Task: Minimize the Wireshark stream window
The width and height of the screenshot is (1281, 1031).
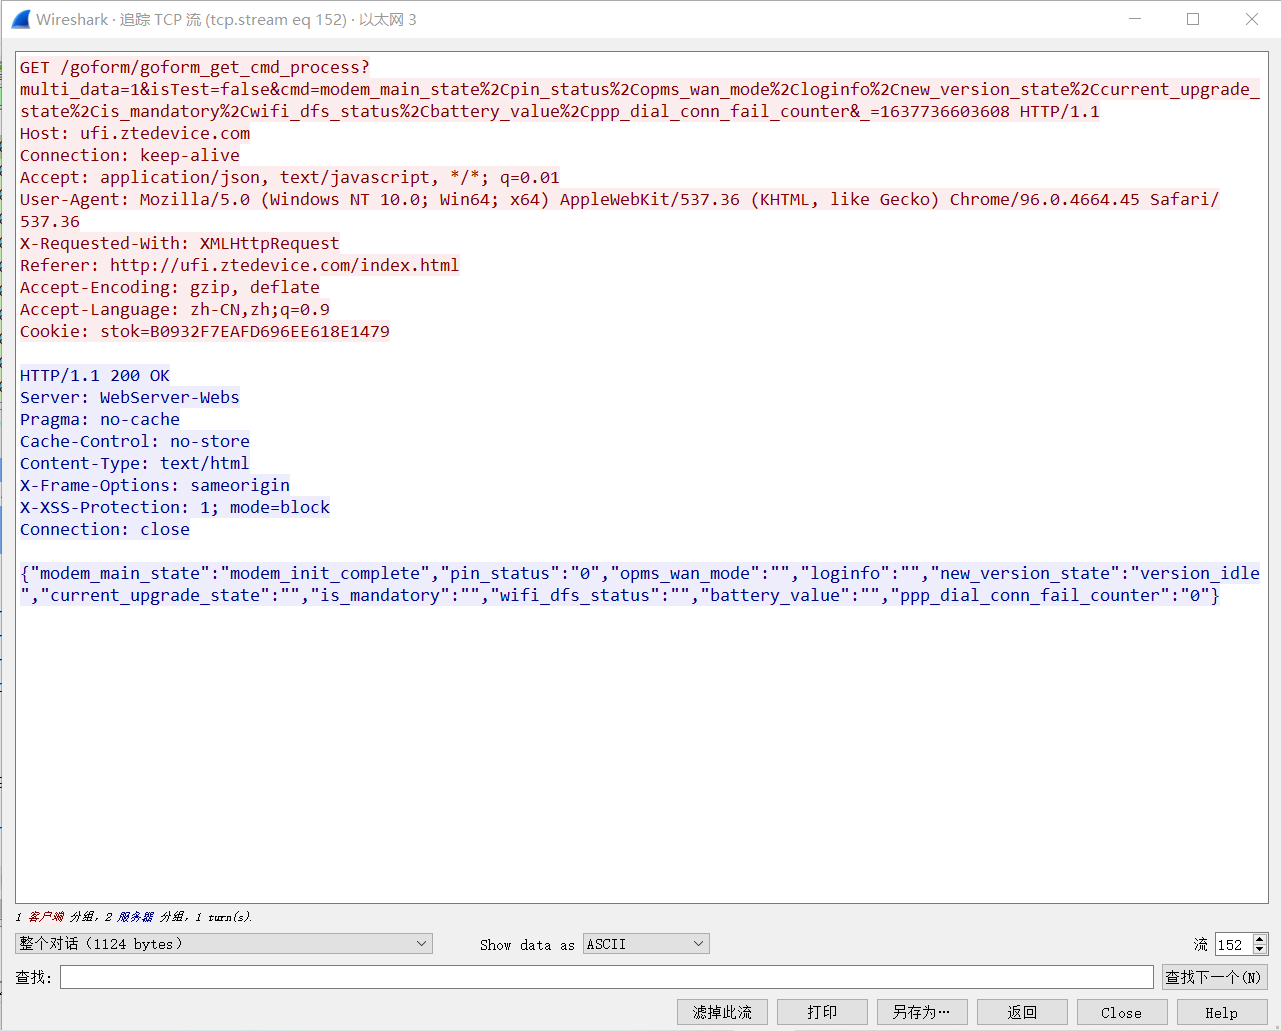Action: [x=1135, y=19]
